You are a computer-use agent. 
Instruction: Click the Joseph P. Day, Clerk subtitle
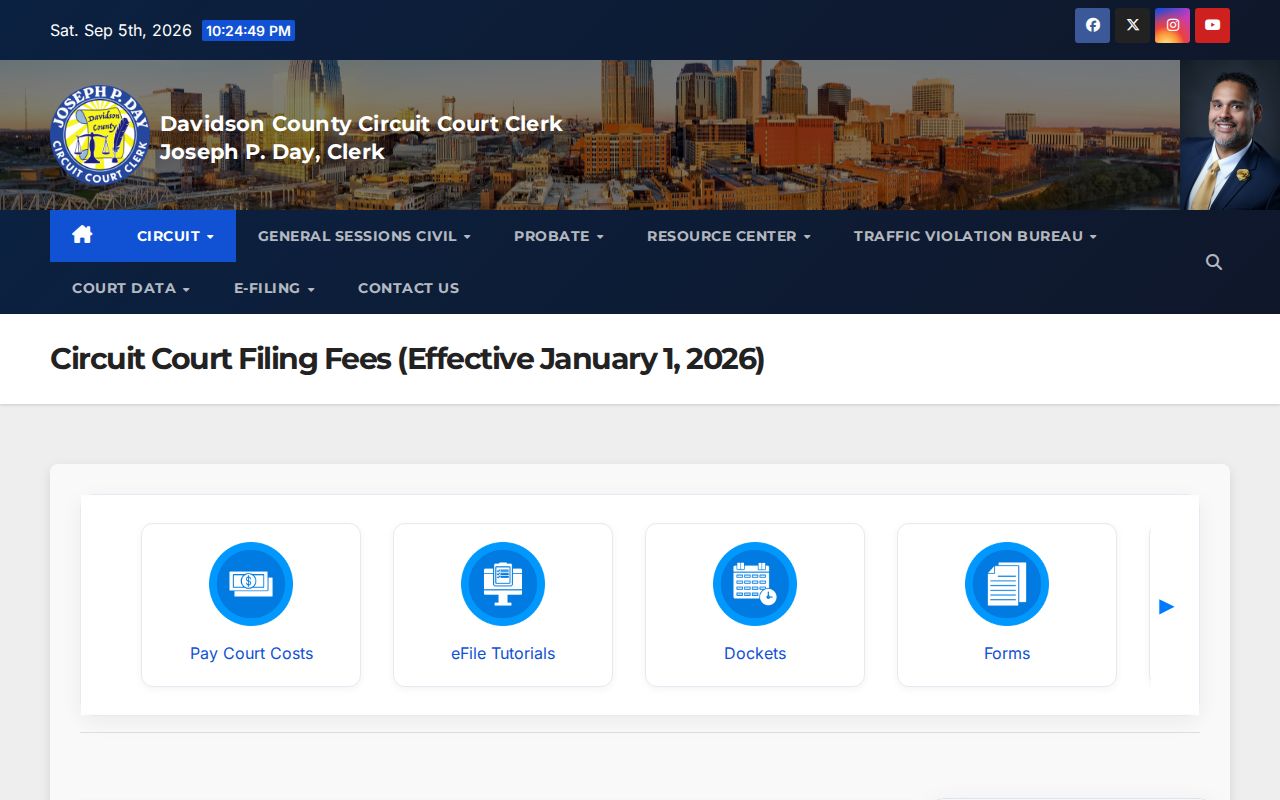272,152
